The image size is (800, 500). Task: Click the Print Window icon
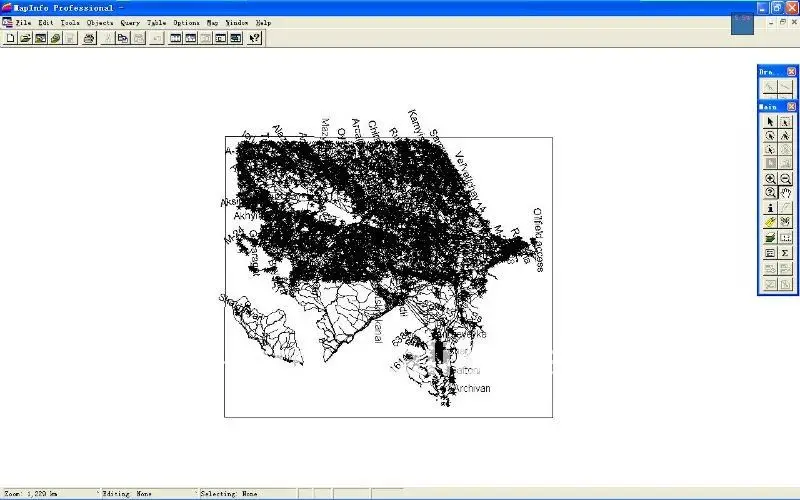point(89,38)
